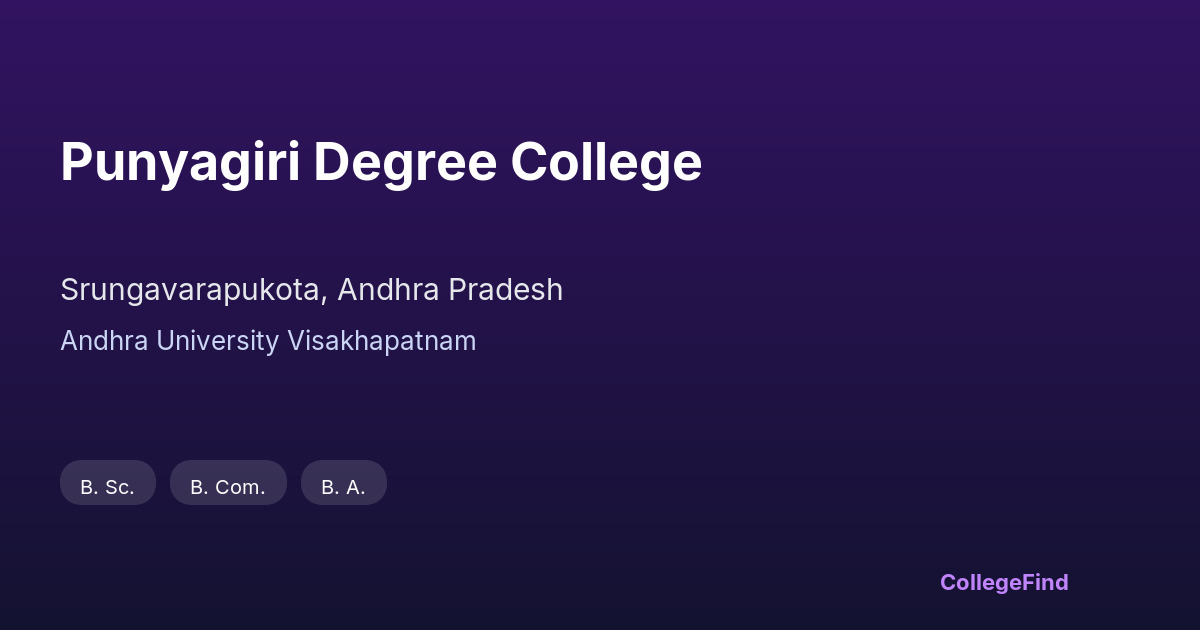Select the B. Sc. course tag
Screen dimensions: 1200x630
[x=108, y=485]
